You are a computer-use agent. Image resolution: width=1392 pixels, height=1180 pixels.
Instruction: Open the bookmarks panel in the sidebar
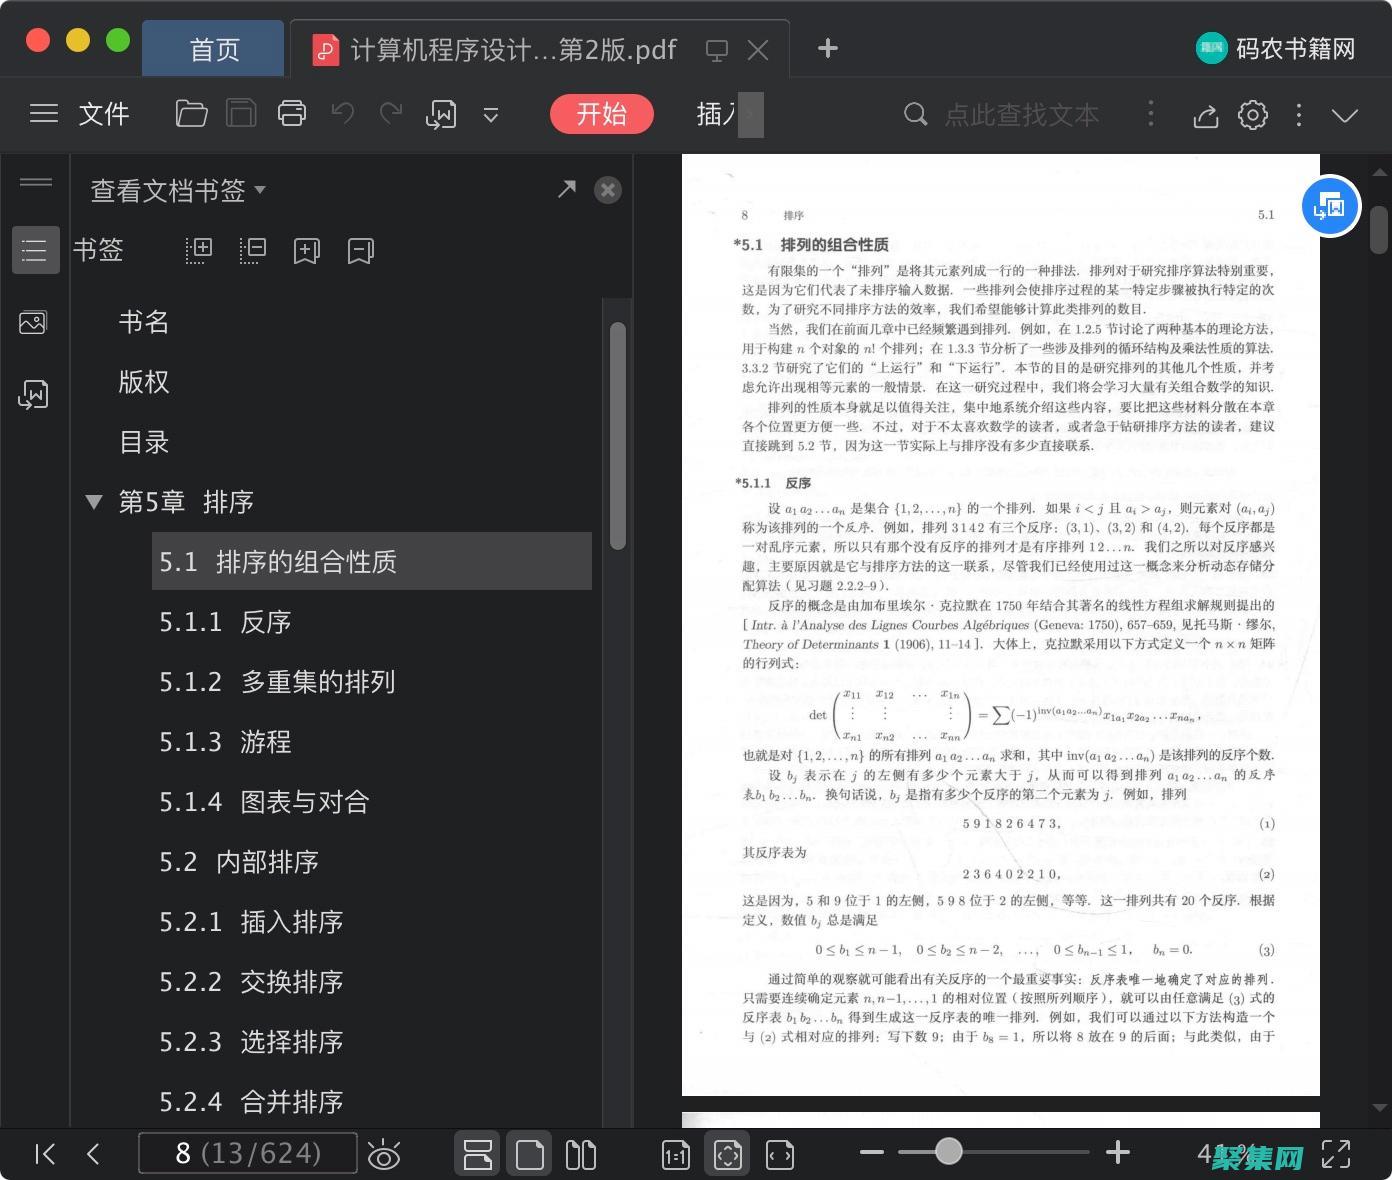pos(35,250)
